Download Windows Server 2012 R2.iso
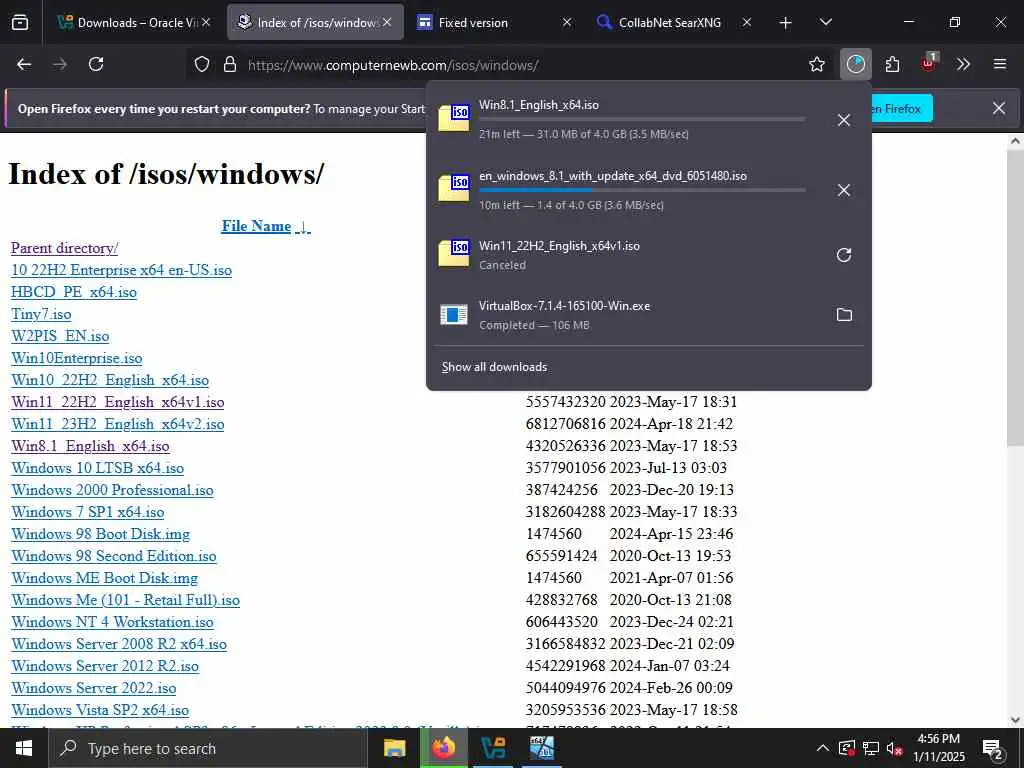This screenshot has width=1024, height=768. tap(105, 666)
